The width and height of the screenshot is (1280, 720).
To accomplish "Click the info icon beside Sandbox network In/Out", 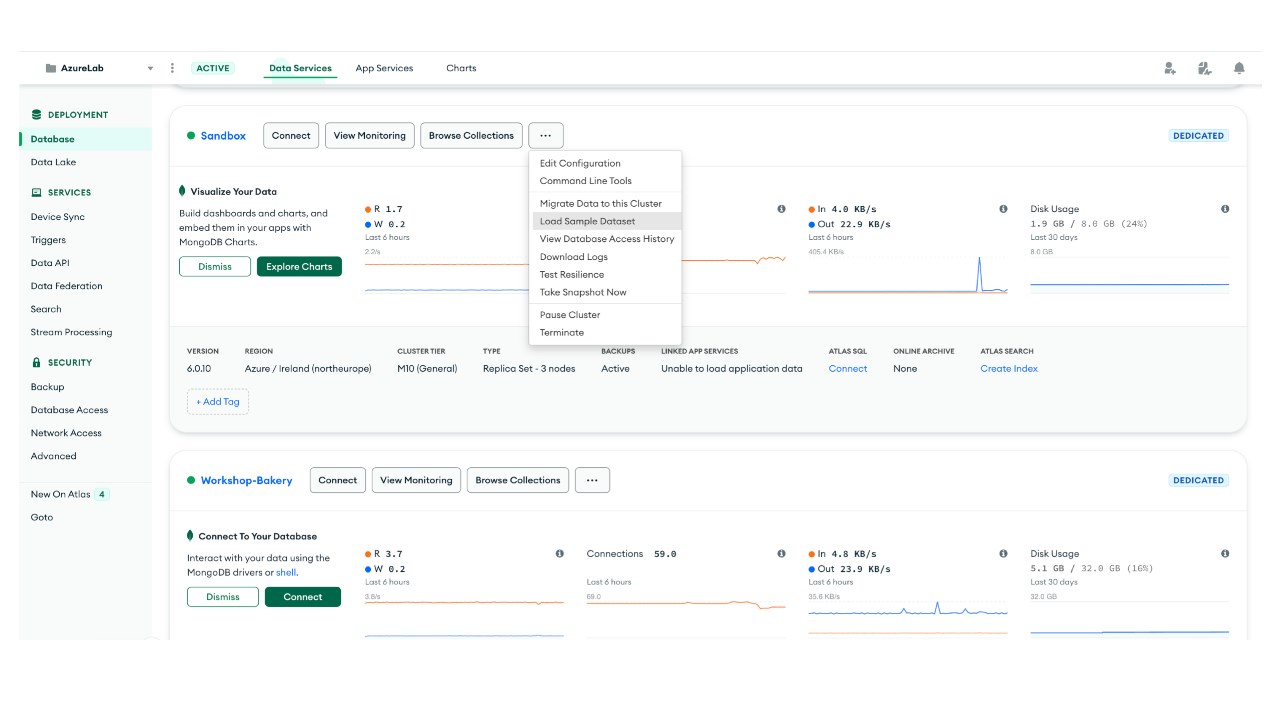I will point(1003,209).
